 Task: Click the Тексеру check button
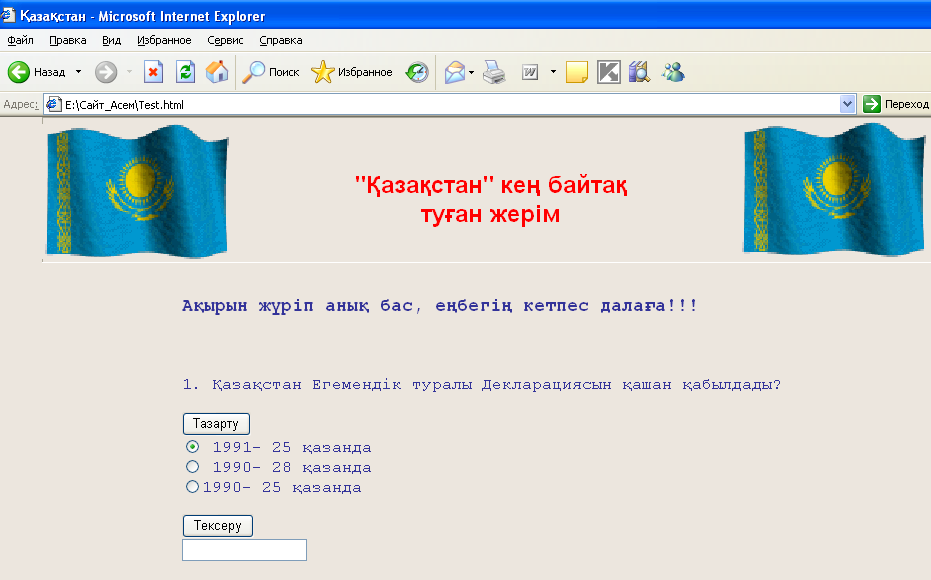click(x=217, y=526)
